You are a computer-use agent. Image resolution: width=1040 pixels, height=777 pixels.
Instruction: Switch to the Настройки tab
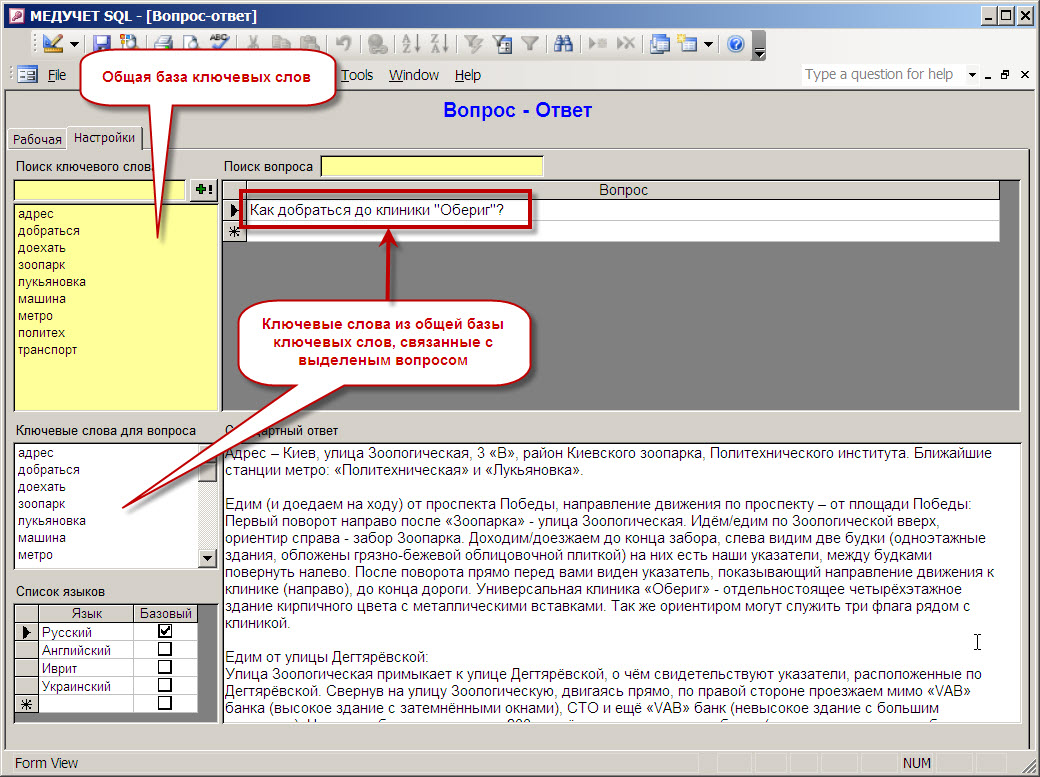point(104,137)
